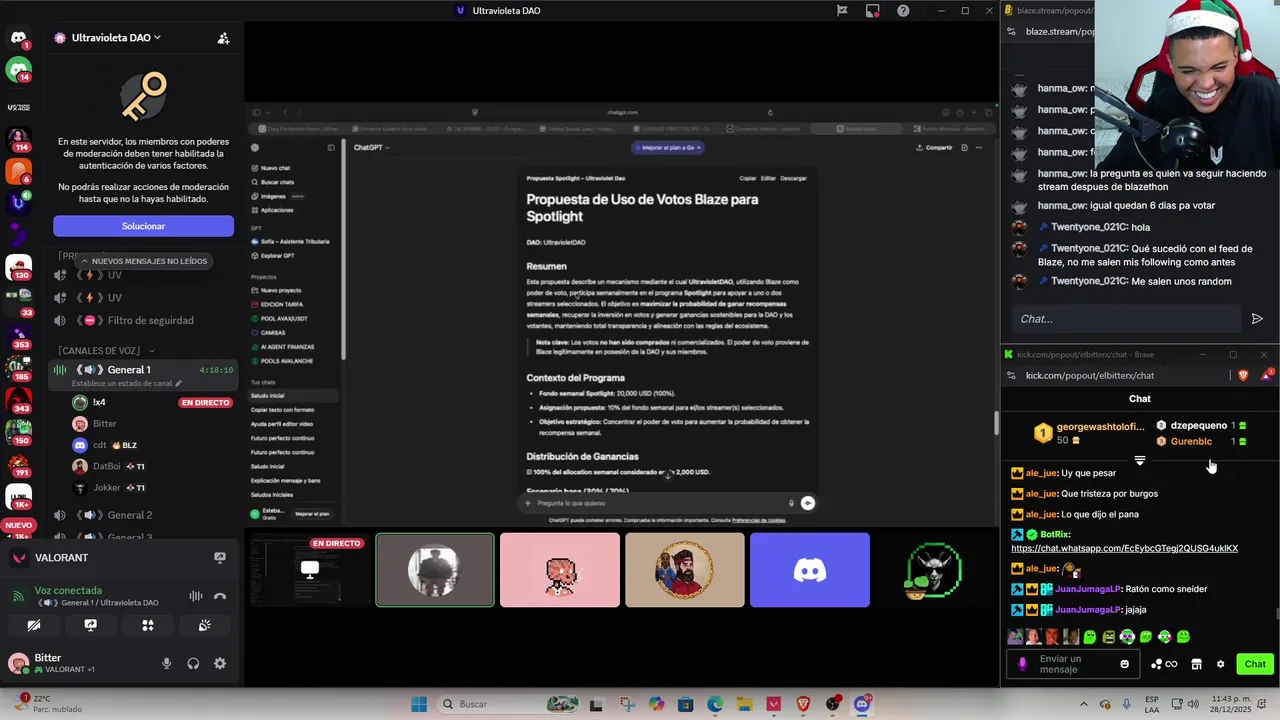This screenshot has width=1280, height=720.
Task: Click voice member Bitter in General 1
Action: (105, 423)
